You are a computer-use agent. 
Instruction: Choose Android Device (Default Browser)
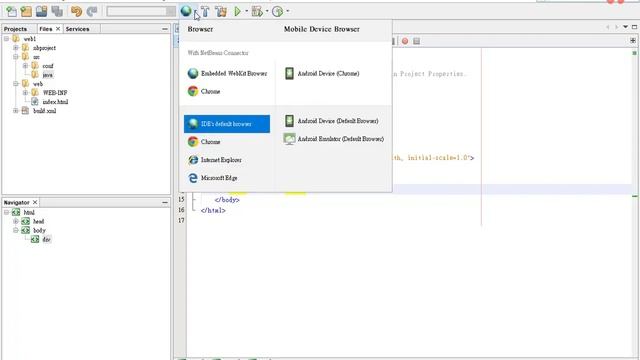point(331,121)
